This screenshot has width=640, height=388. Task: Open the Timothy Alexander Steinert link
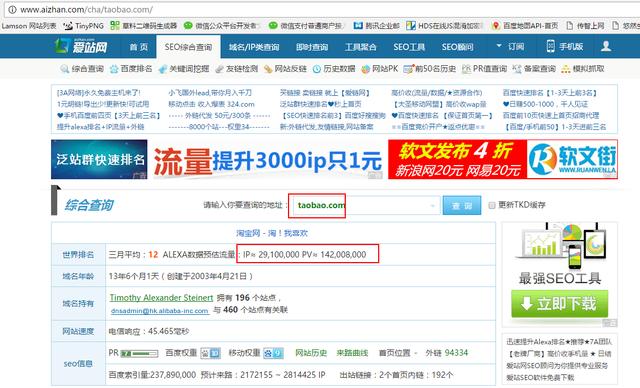[161, 297]
